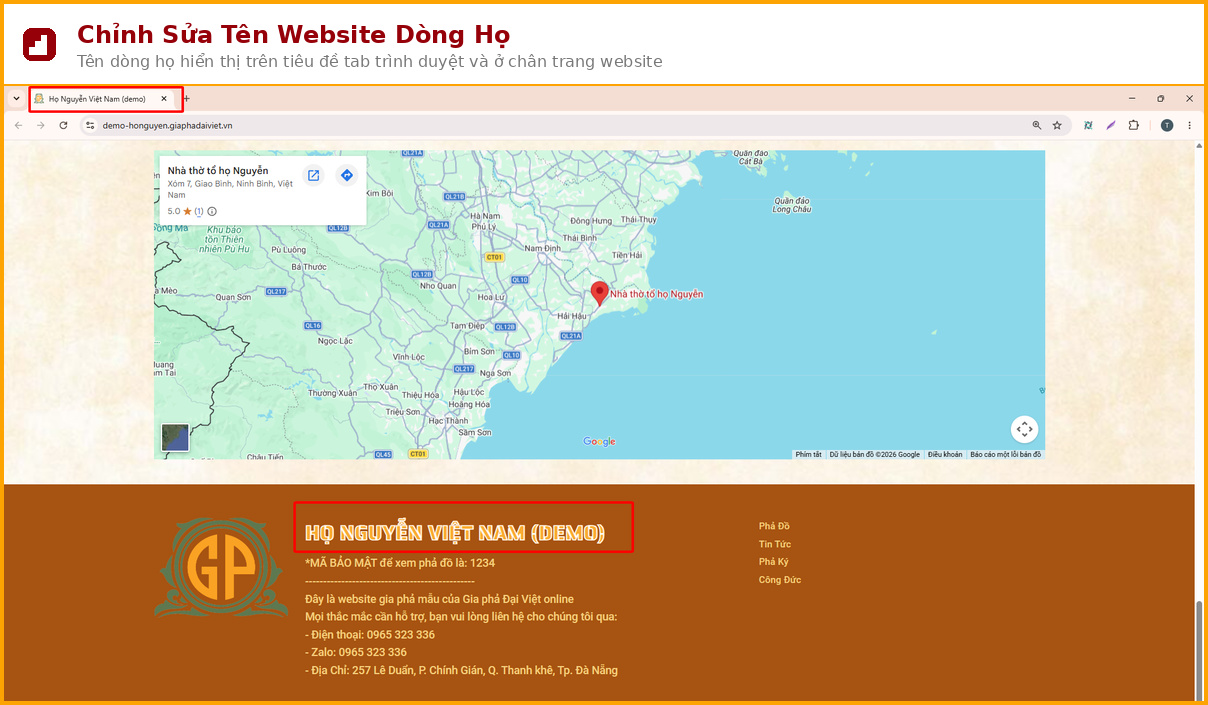The image size is (1208, 705).
Task: Click the browser back arrow
Action: [18, 125]
